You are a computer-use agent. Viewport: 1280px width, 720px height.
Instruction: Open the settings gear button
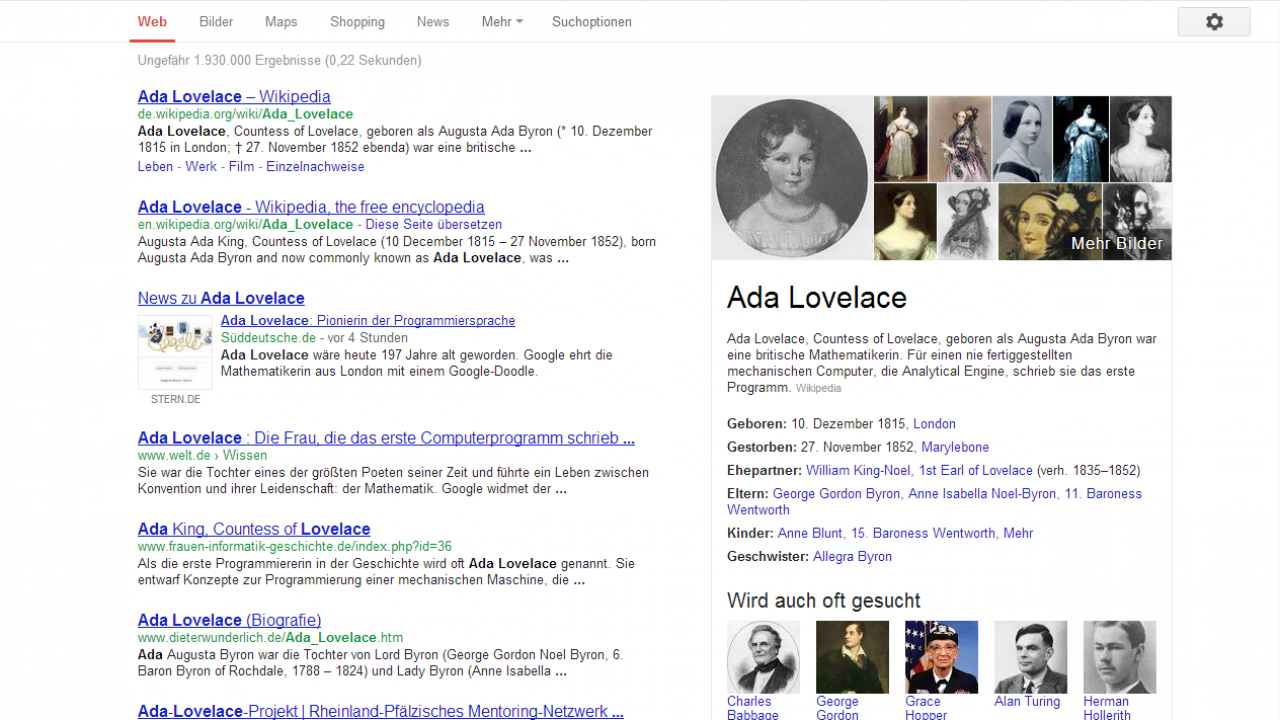point(1214,22)
